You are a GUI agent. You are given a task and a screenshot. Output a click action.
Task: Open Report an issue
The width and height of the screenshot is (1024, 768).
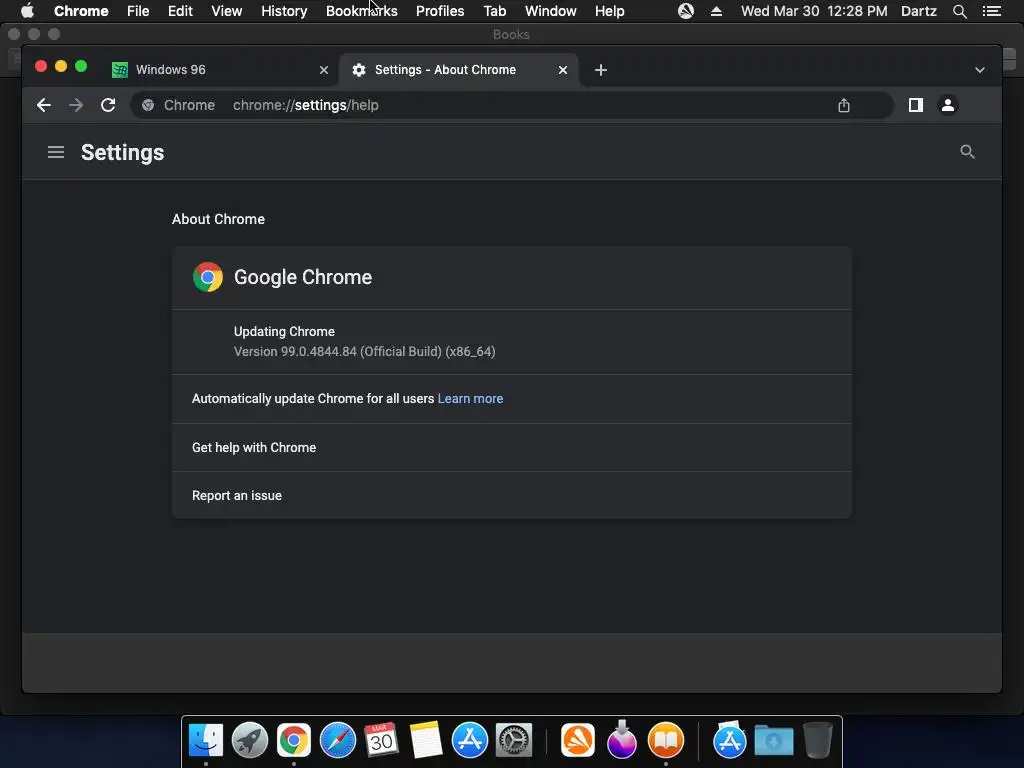511,495
